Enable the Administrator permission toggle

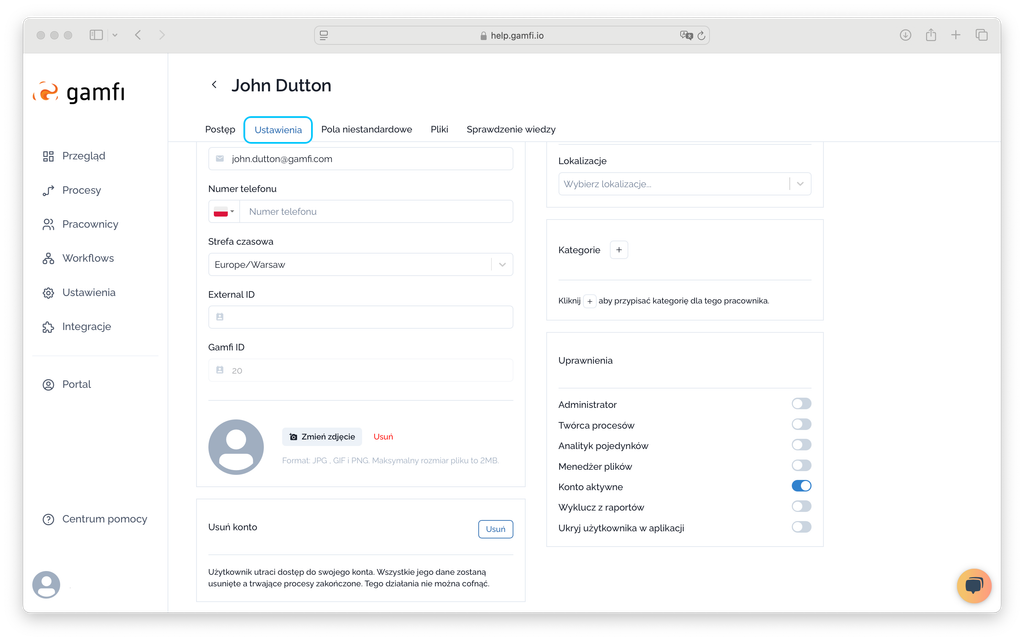click(x=800, y=404)
